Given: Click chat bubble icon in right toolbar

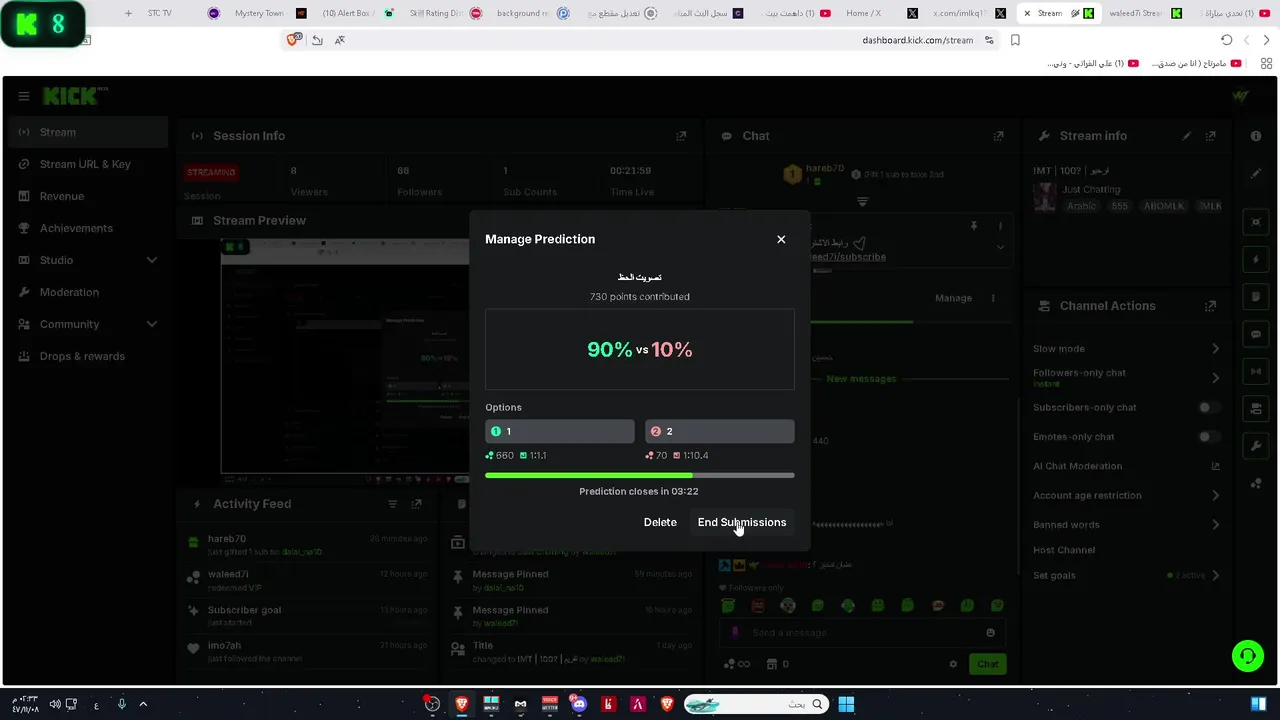Looking at the screenshot, I should (1256, 334).
